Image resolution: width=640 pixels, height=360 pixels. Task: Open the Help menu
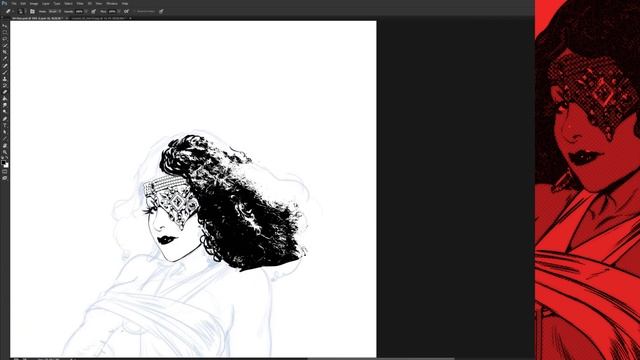tap(125, 3)
